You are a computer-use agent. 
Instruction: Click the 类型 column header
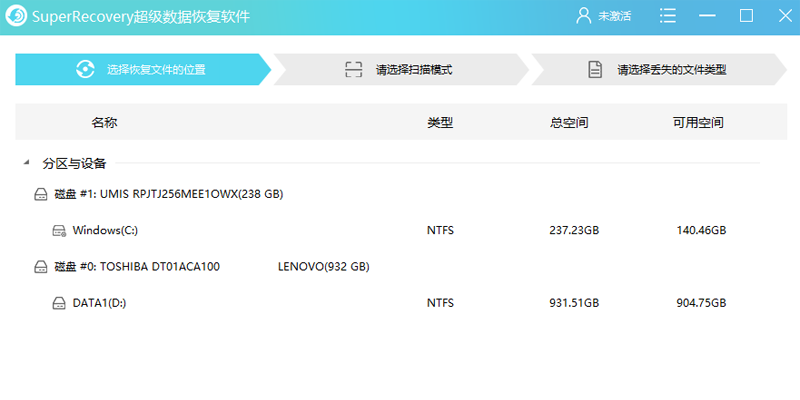440,122
